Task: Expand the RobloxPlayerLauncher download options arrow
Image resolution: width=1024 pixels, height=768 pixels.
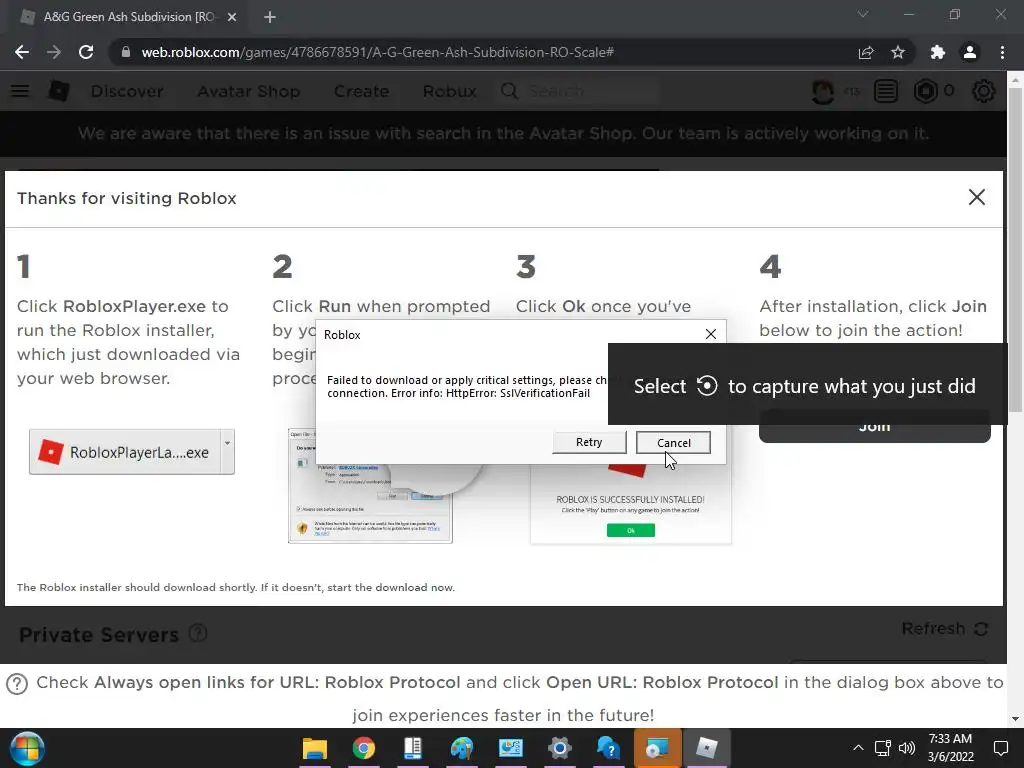Action: point(227,452)
